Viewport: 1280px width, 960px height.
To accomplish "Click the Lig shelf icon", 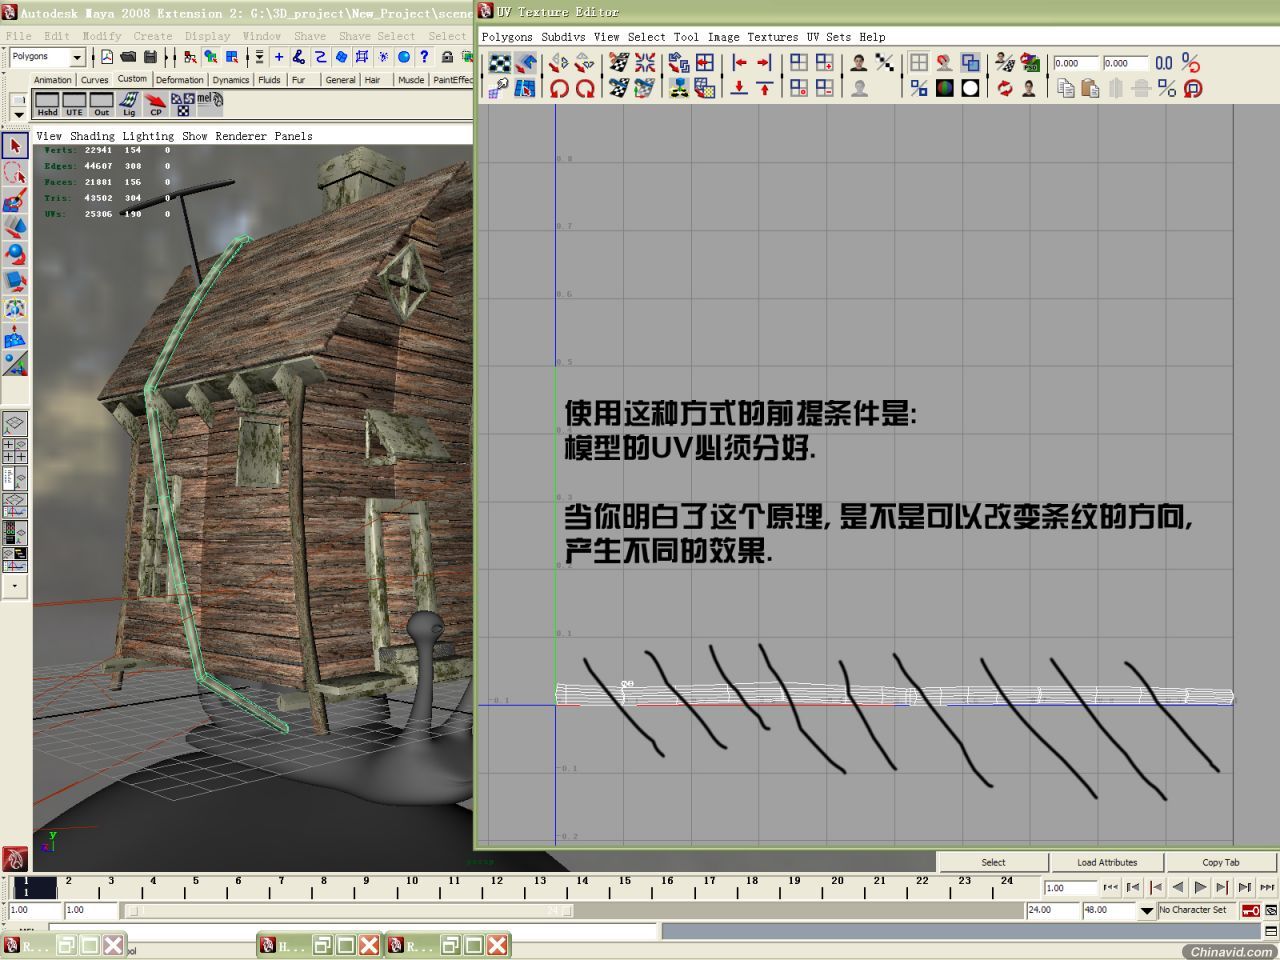I will (x=129, y=102).
